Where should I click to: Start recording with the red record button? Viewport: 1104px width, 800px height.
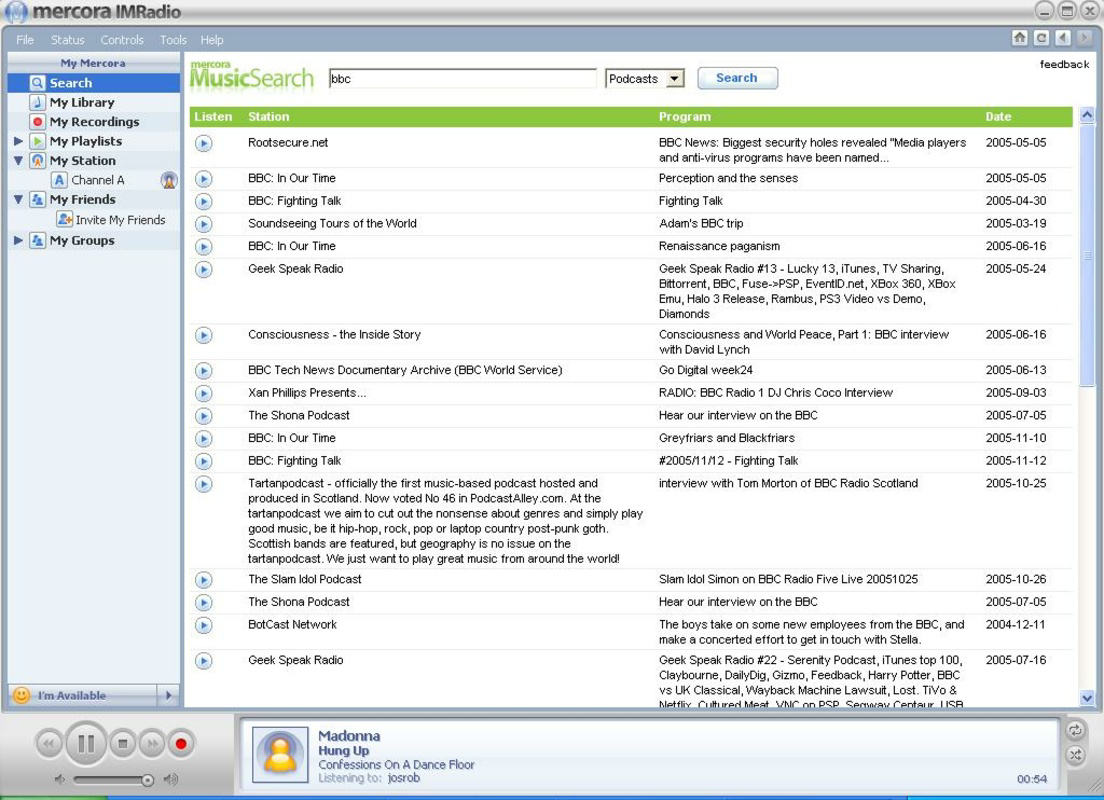pyautogui.click(x=181, y=743)
